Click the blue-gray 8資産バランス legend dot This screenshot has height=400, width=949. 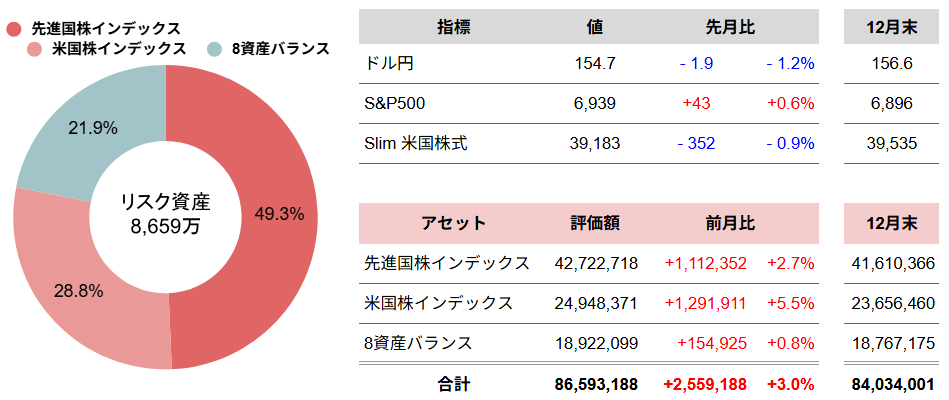[214, 48]
